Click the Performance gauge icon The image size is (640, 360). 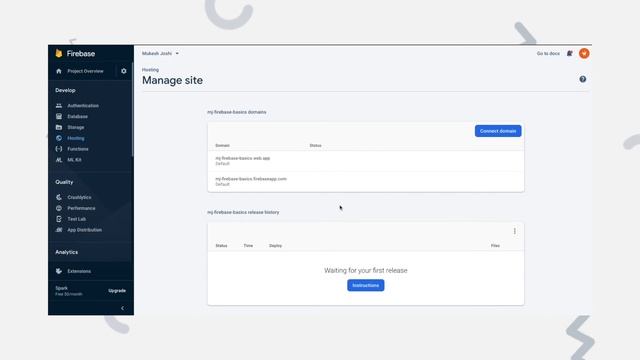(59, 208)
